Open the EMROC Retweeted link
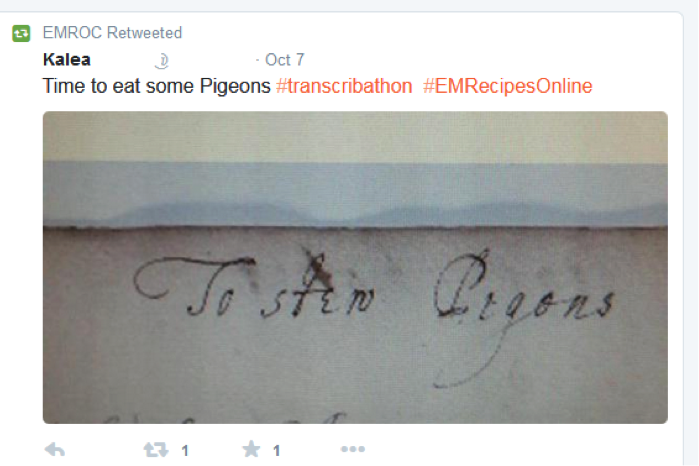 112,33
